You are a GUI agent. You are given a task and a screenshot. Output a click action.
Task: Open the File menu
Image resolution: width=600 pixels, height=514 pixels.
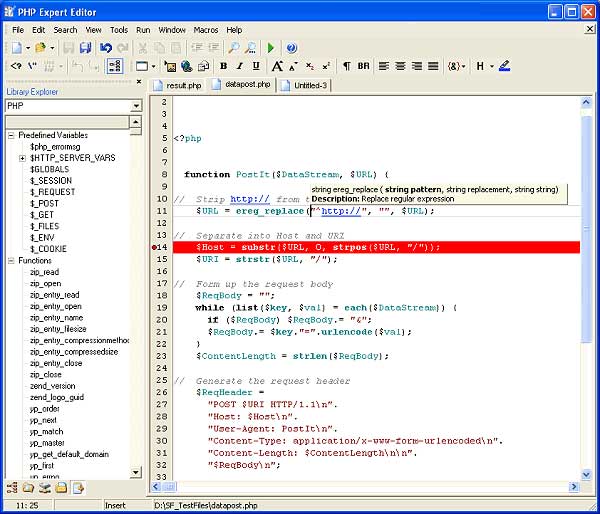[x=18, y=30]
